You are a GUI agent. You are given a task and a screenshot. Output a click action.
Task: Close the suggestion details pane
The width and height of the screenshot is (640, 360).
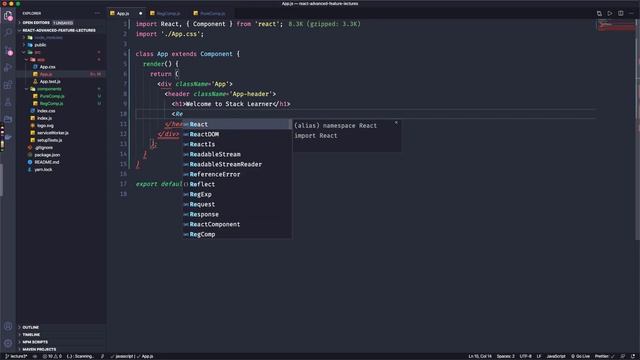click(x=396, y=122)
